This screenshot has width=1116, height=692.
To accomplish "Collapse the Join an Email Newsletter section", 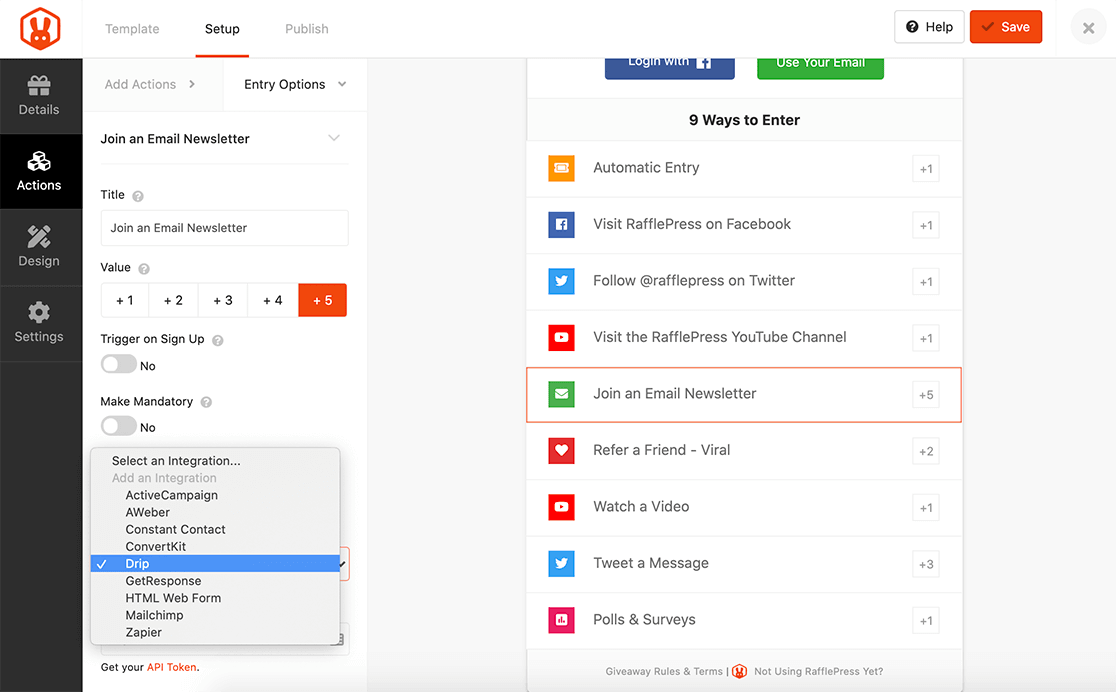I will pos(334,138).
